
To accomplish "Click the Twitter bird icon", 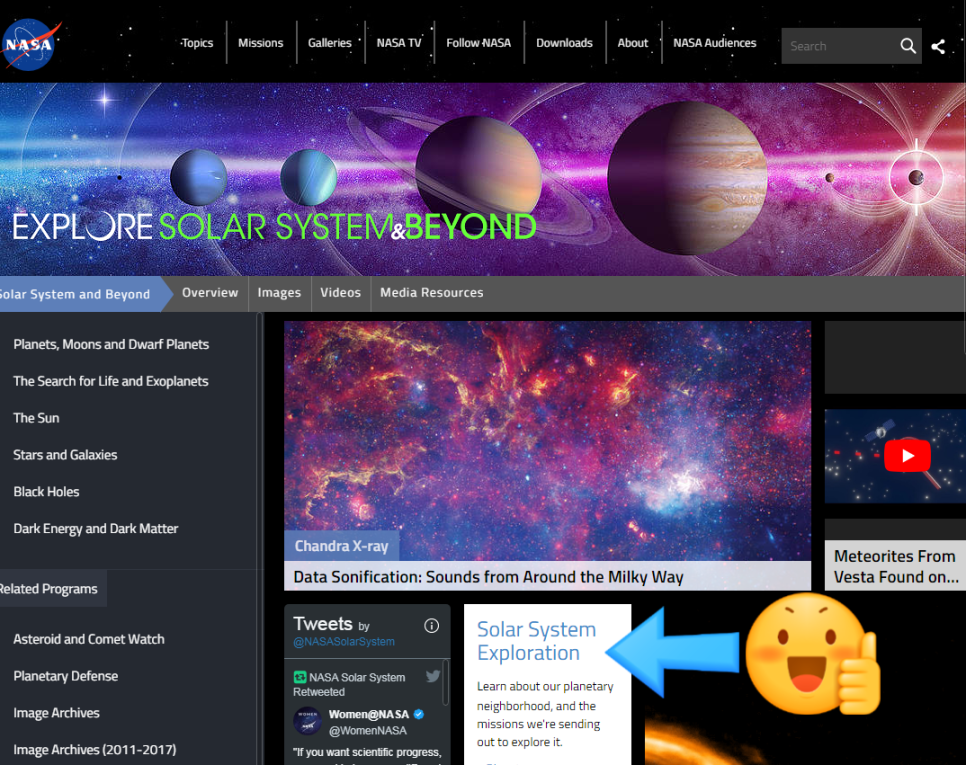I will tap(433, 676).
